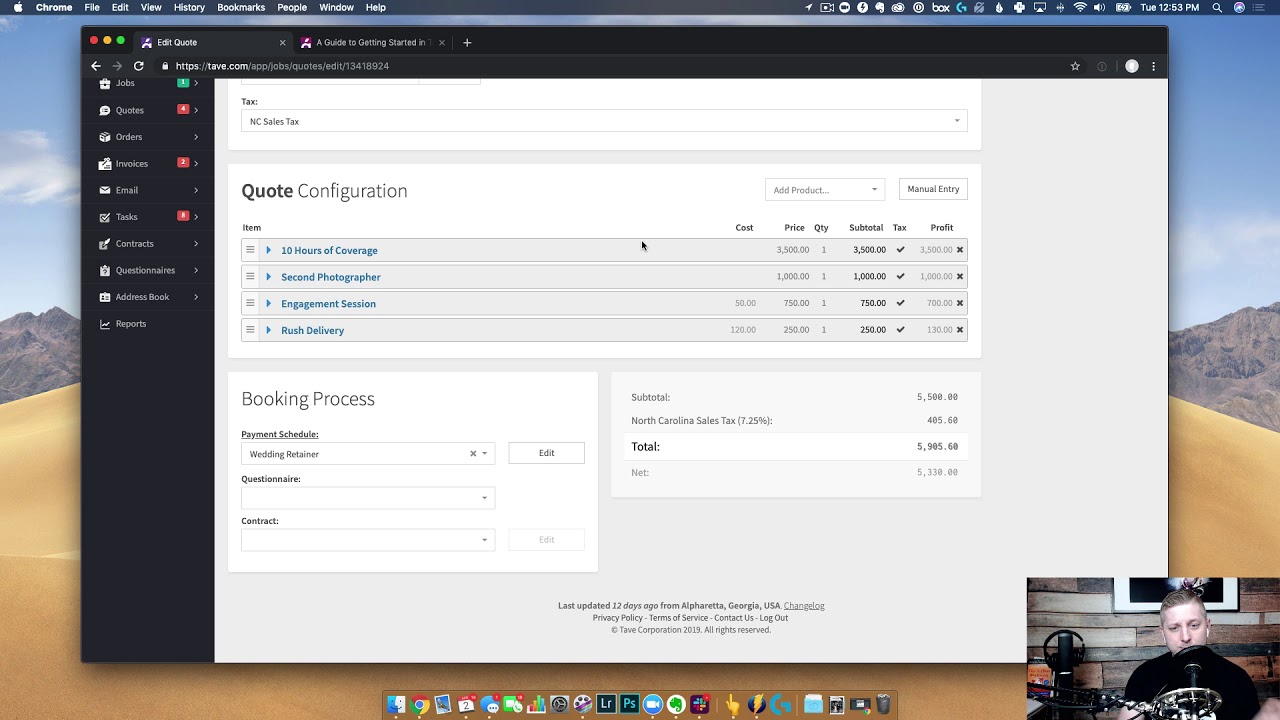Click the Questionnaires icon in sidebar
Viewport: 1280px width, 720px height.
click(105, 270)
